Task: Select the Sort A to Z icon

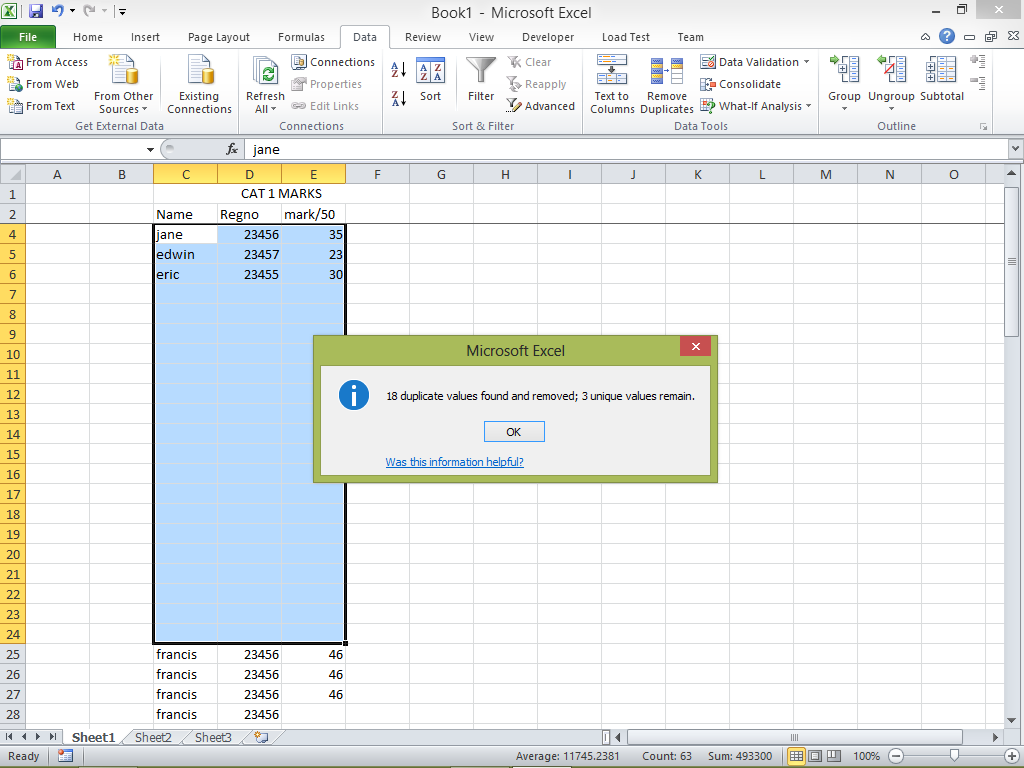Action: click(x=398, y=70)
